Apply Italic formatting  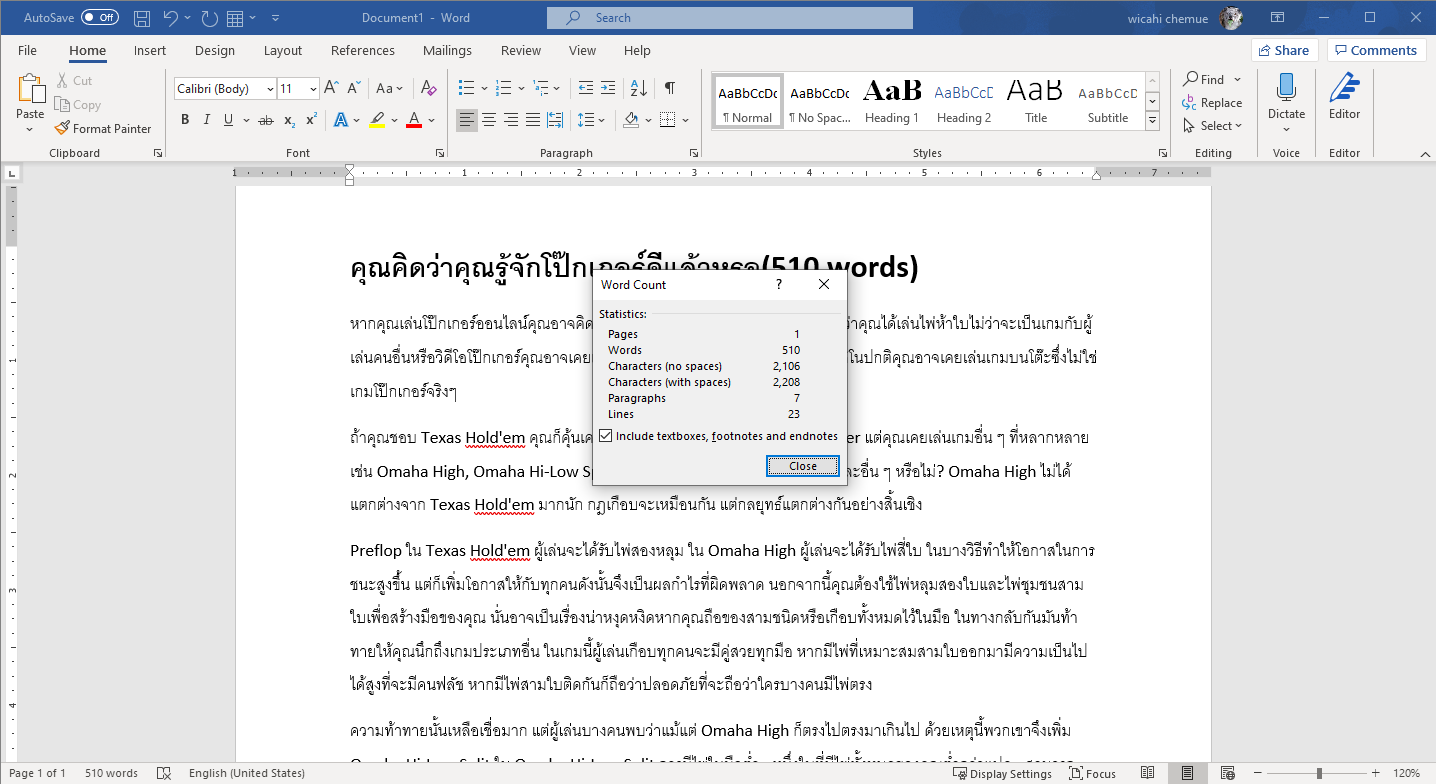[207, 120]
